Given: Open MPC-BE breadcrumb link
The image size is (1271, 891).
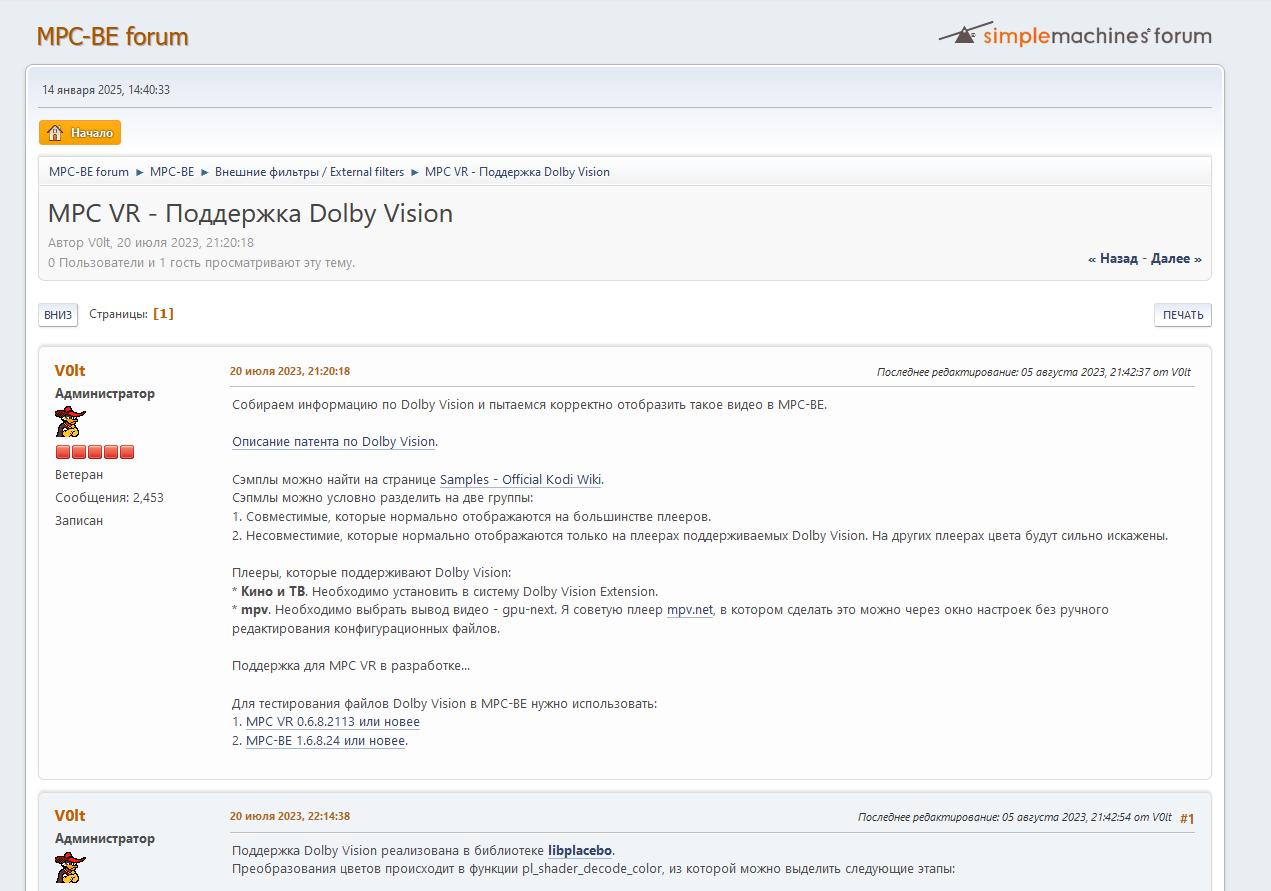Looking at the screenshot, I should click(x=172, y=172).
